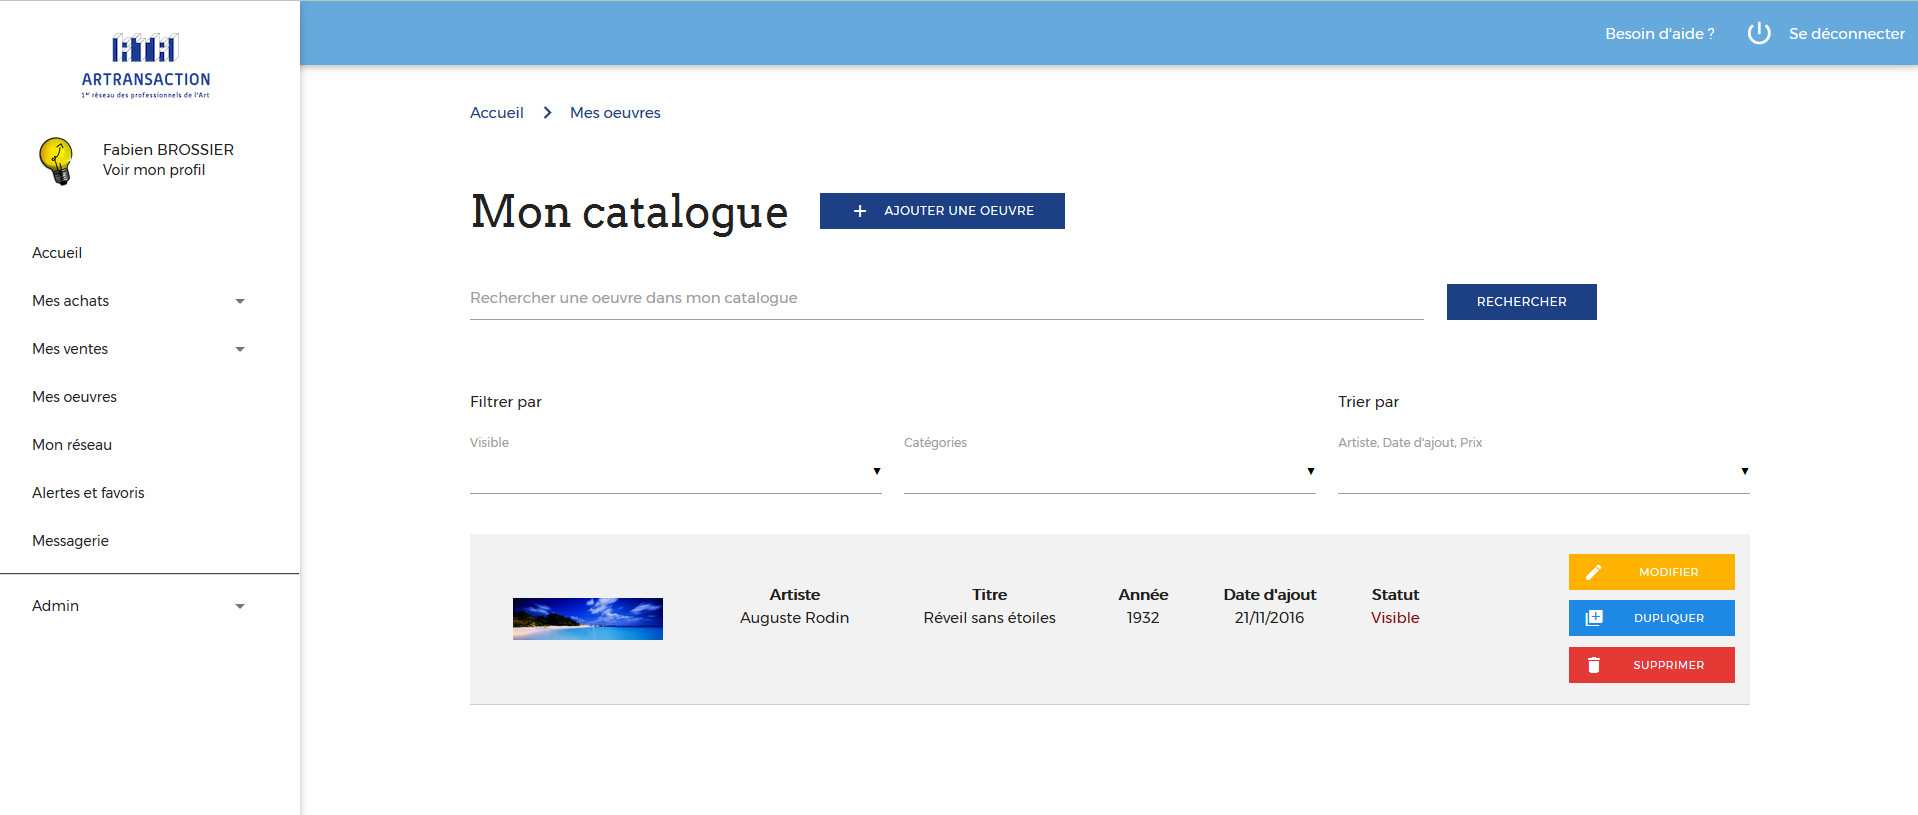1918x815 pixels.
Task: Click Besoin d'aide link
Action: 1659,34
